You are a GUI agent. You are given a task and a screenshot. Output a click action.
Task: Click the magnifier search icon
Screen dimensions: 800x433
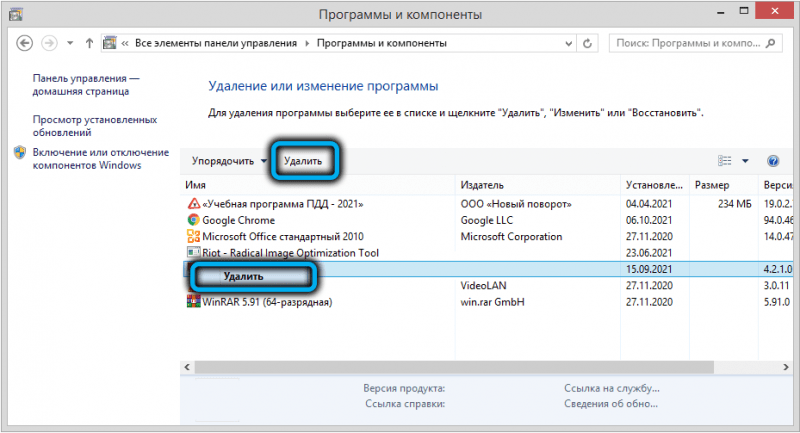(771, 43)
